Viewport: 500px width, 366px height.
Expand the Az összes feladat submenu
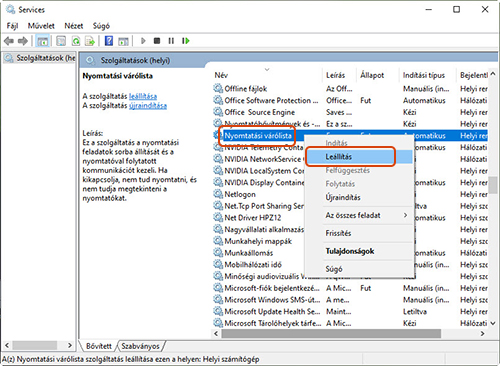[x=359, y=215]
